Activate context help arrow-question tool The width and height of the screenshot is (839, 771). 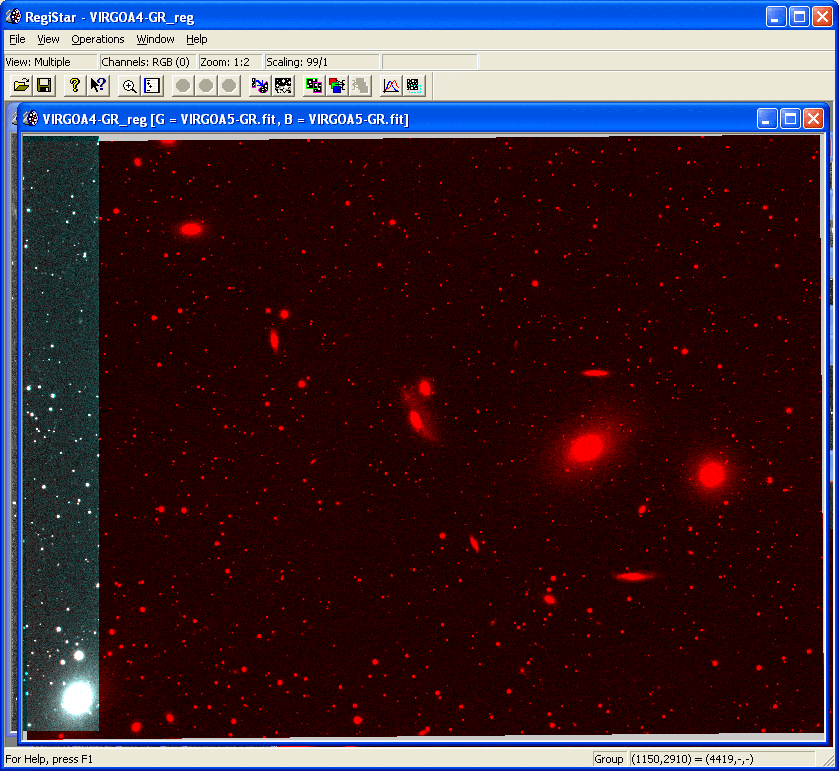[x=98, y=86]
